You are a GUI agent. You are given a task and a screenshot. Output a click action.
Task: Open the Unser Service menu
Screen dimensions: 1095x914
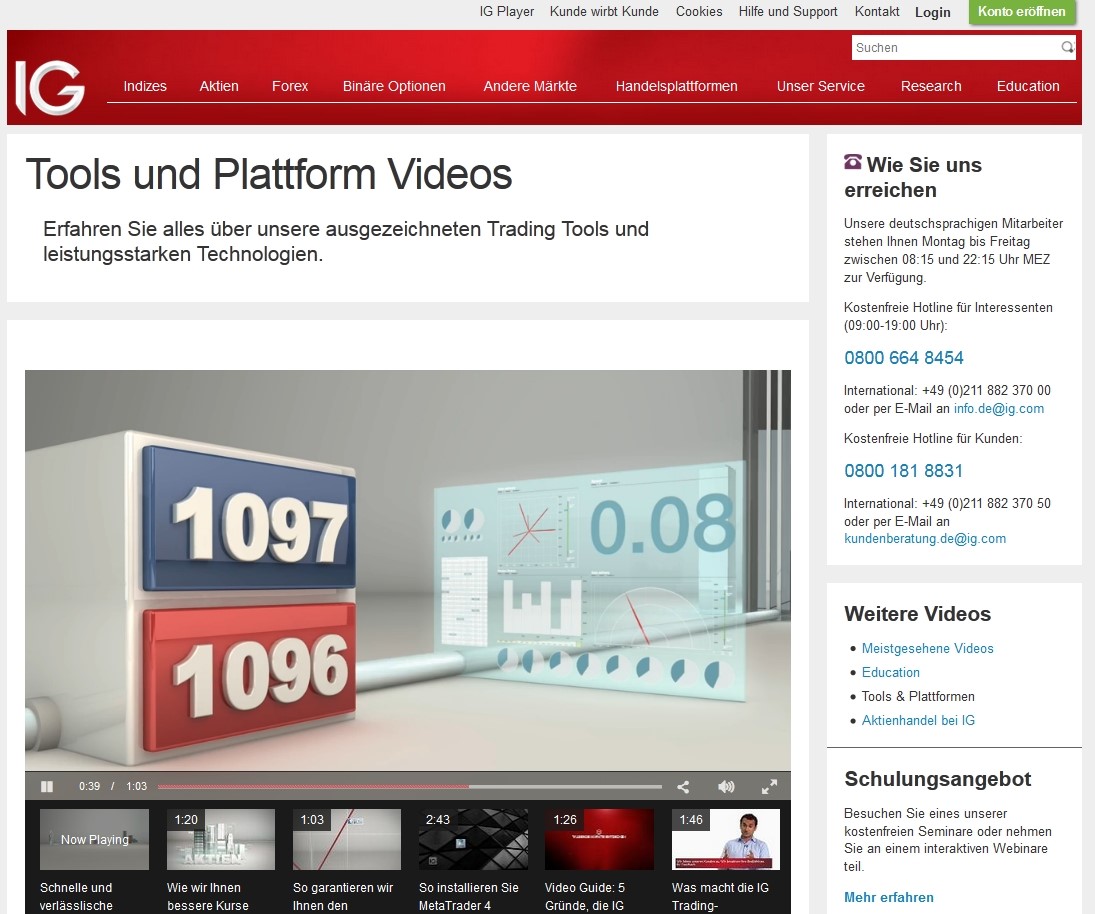821,86
